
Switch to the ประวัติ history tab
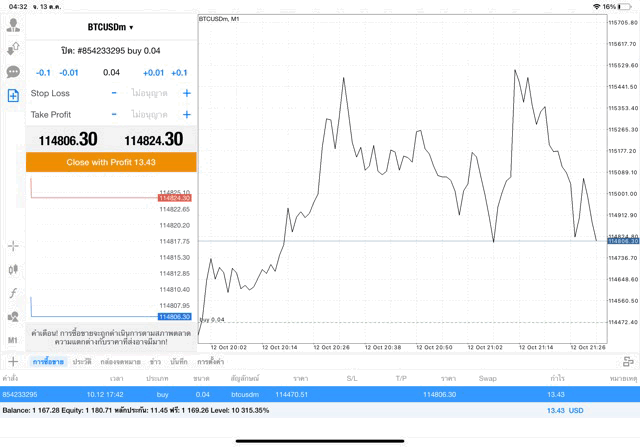[x=82, y=361]
